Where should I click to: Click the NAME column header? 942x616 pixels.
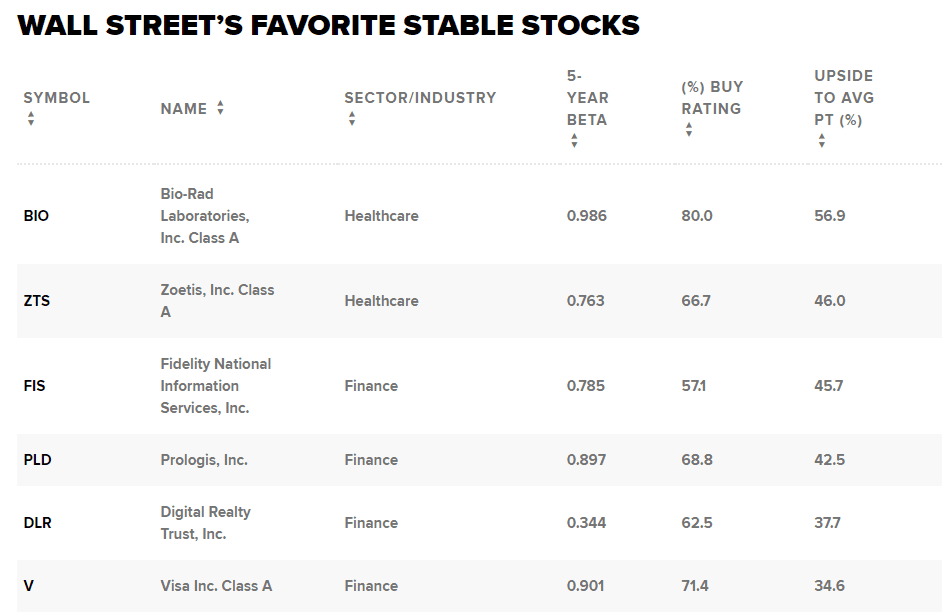coord(184,109)
